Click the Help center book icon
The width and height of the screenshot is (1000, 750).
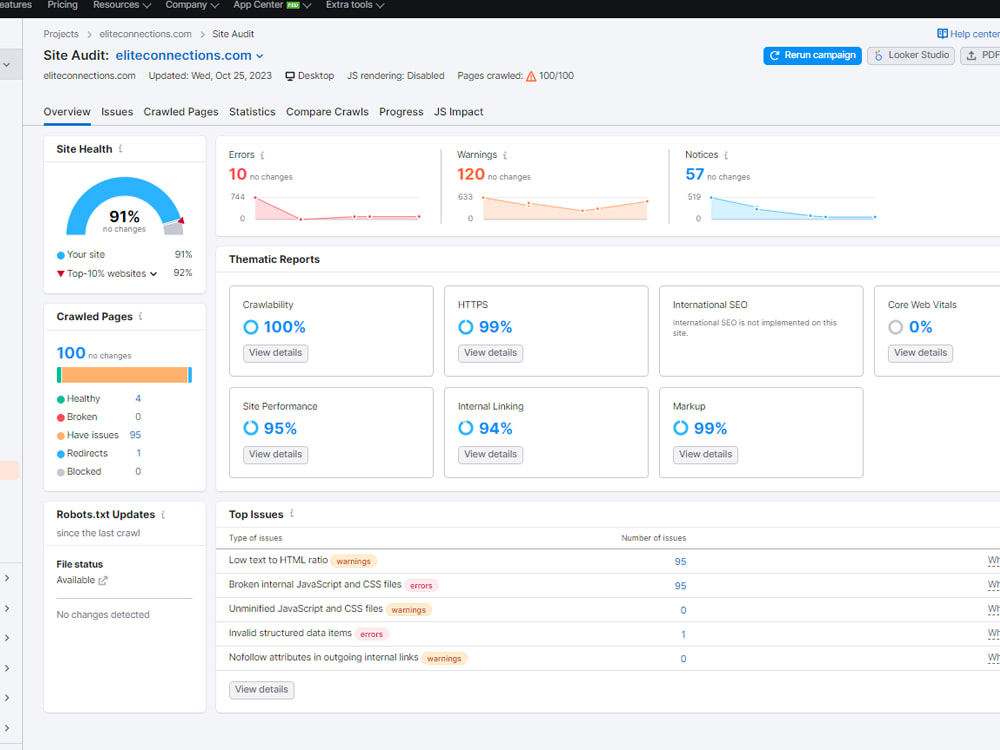[942, 34]
